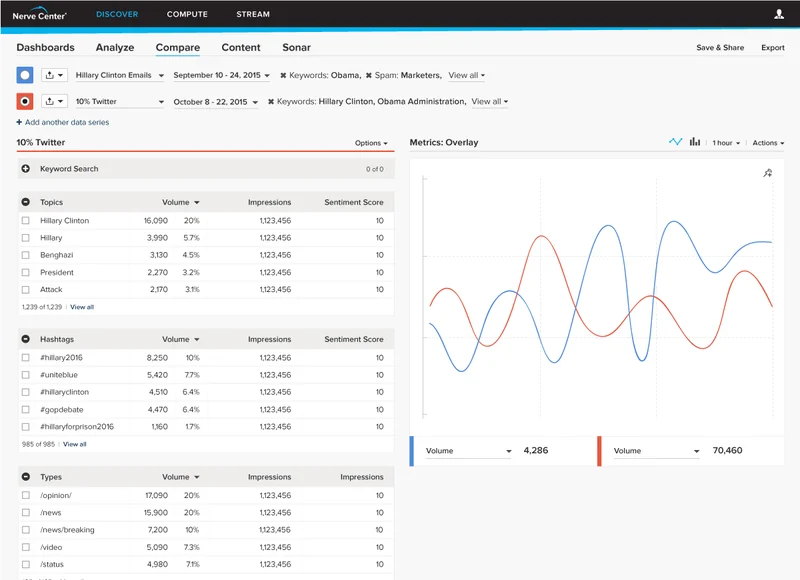Expand the Keyword Search section
The height and width of the screenshot is (580, 800).
tap(26, 168)
